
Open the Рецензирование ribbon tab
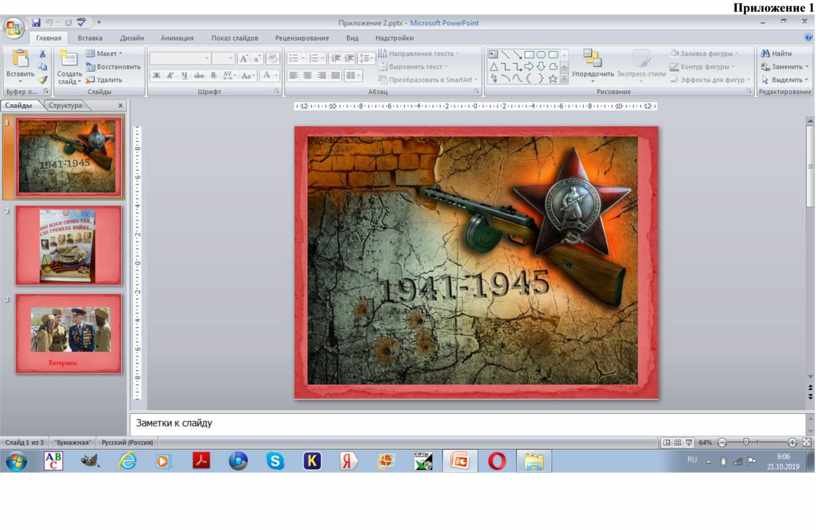pos(302,37)
